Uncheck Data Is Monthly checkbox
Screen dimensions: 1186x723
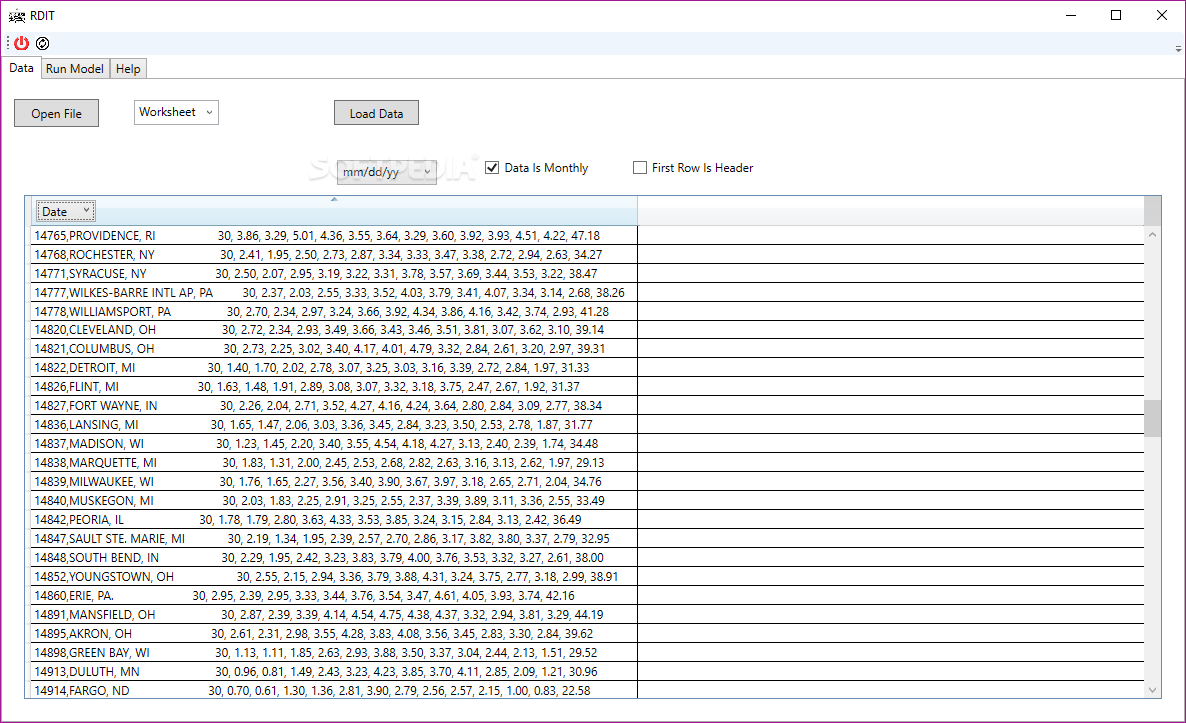tap(492, 168)
